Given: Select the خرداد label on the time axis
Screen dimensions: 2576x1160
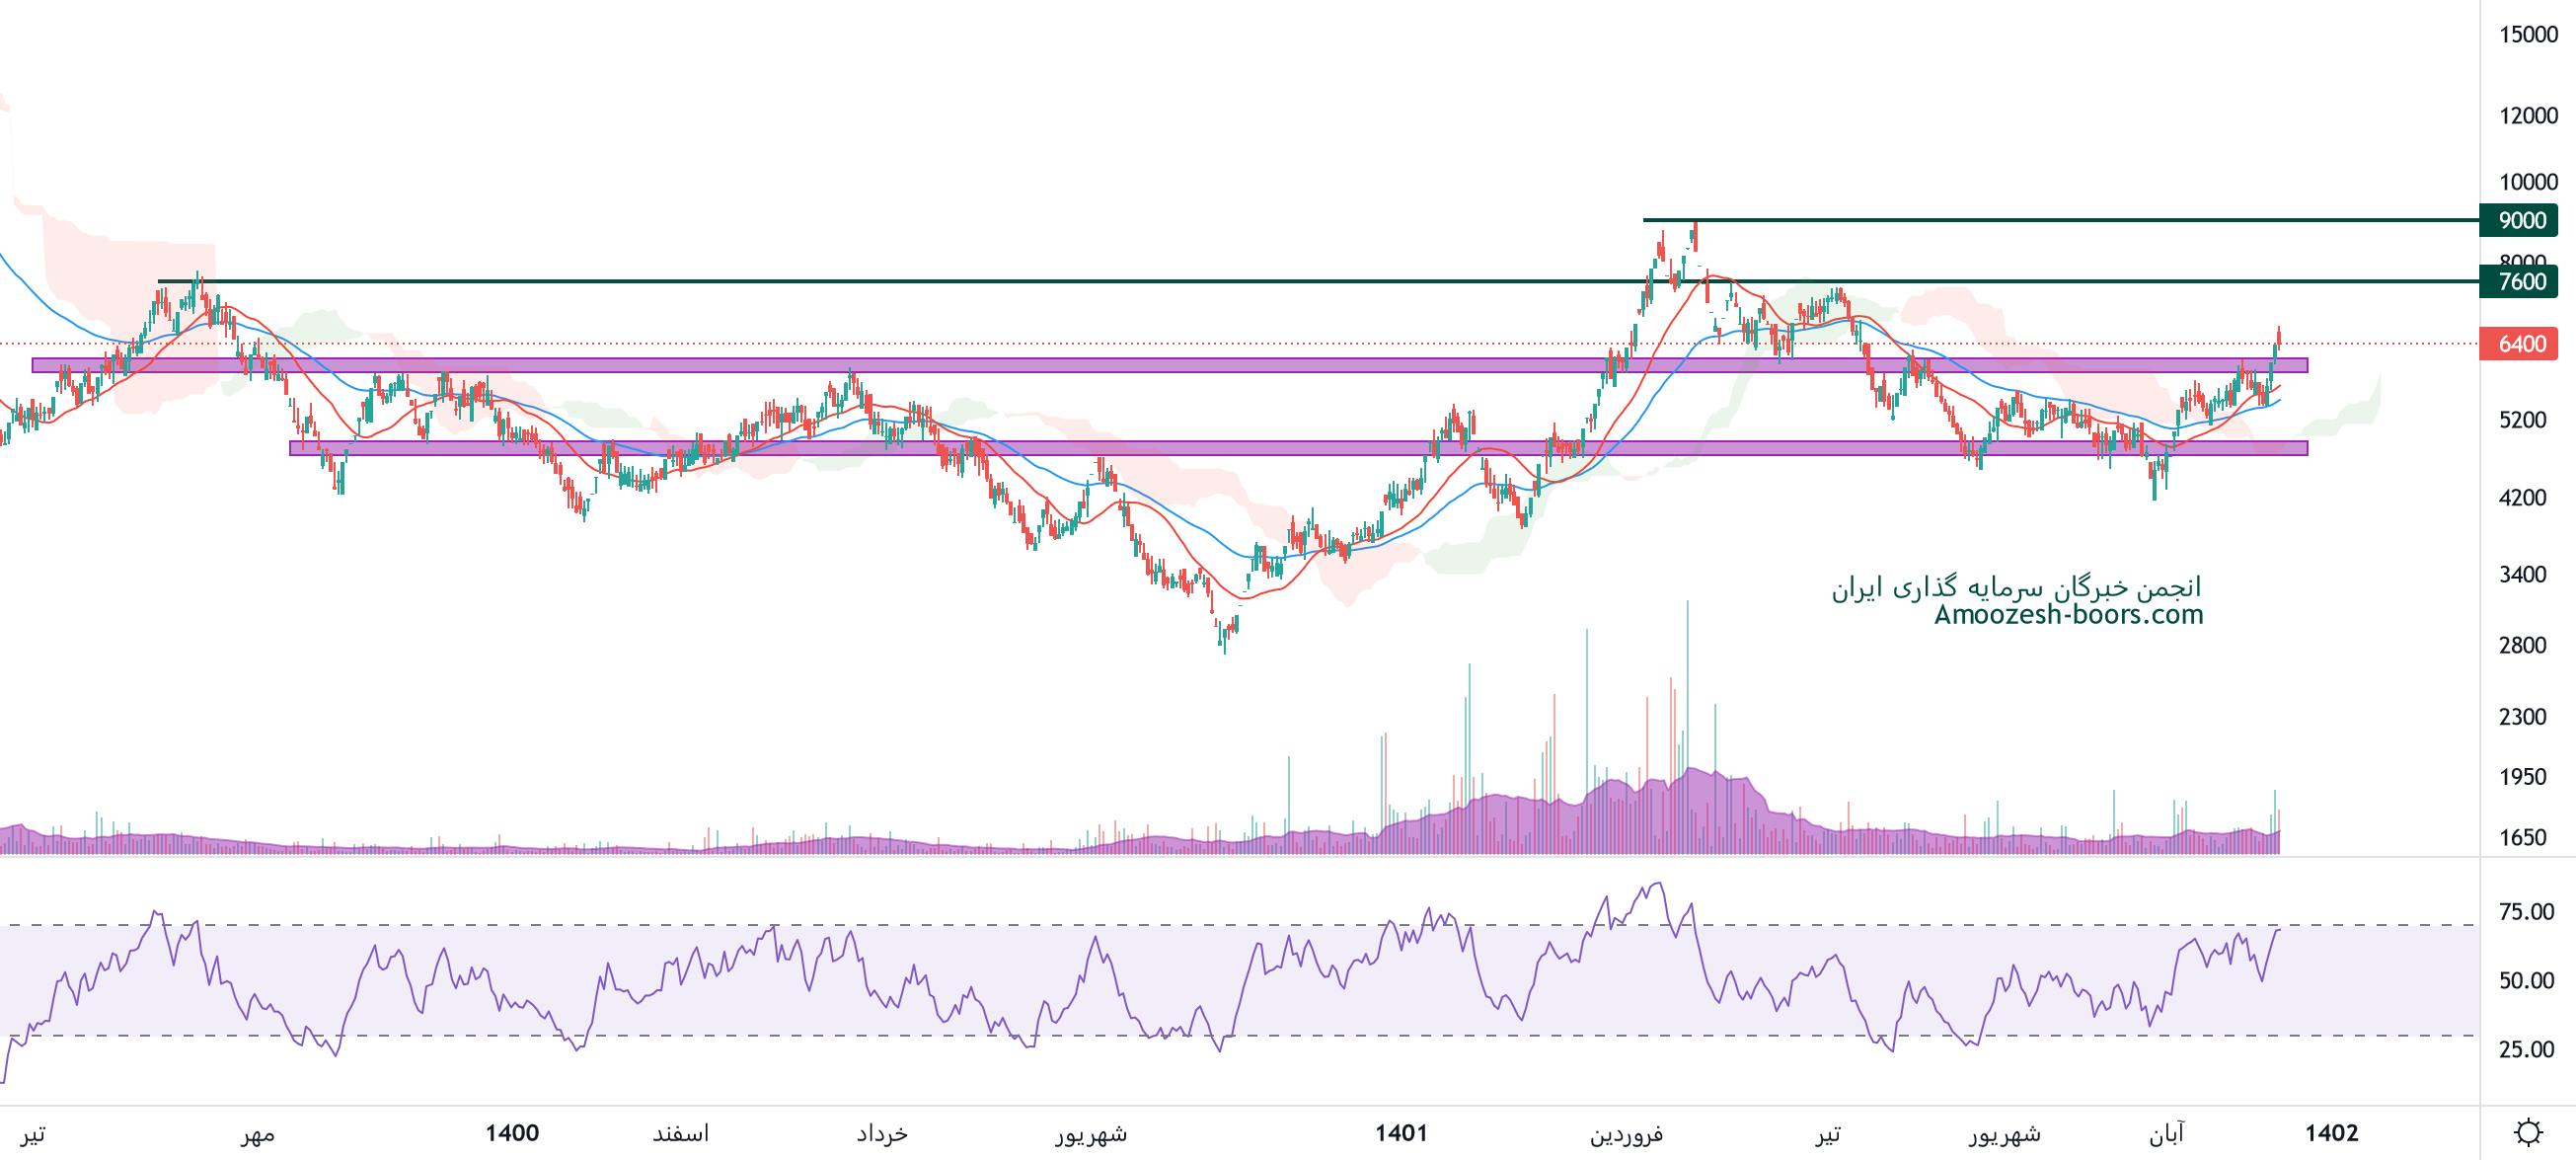Looking at the screenshot, I should (x=882, y=1133).
